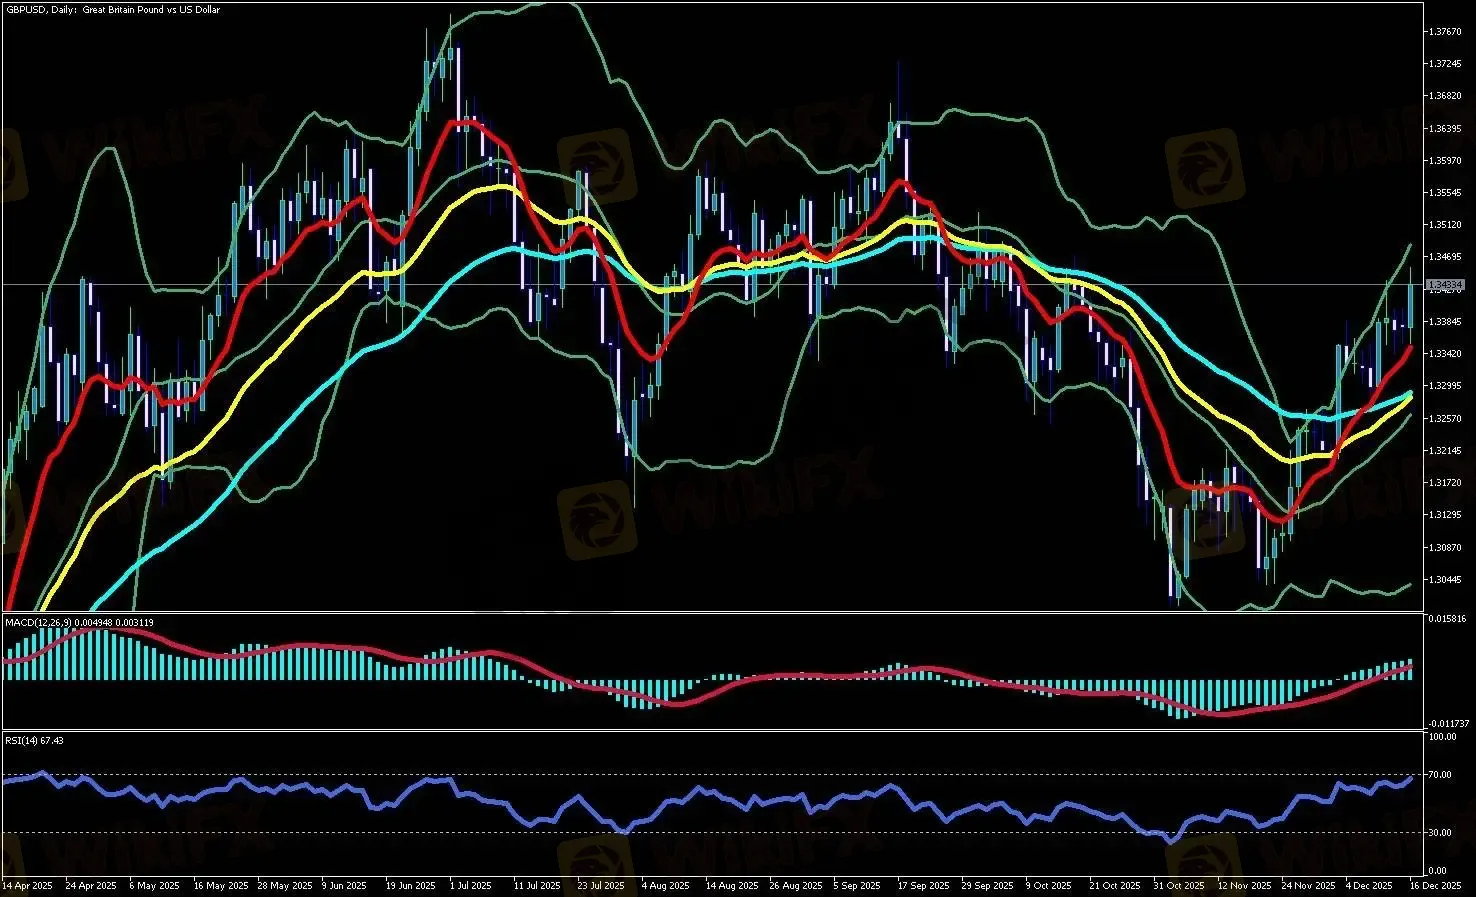Click the 1.35545 level on the price scale
Image resolution: width=1476 pixels, height=897 pixels.
1446,193
